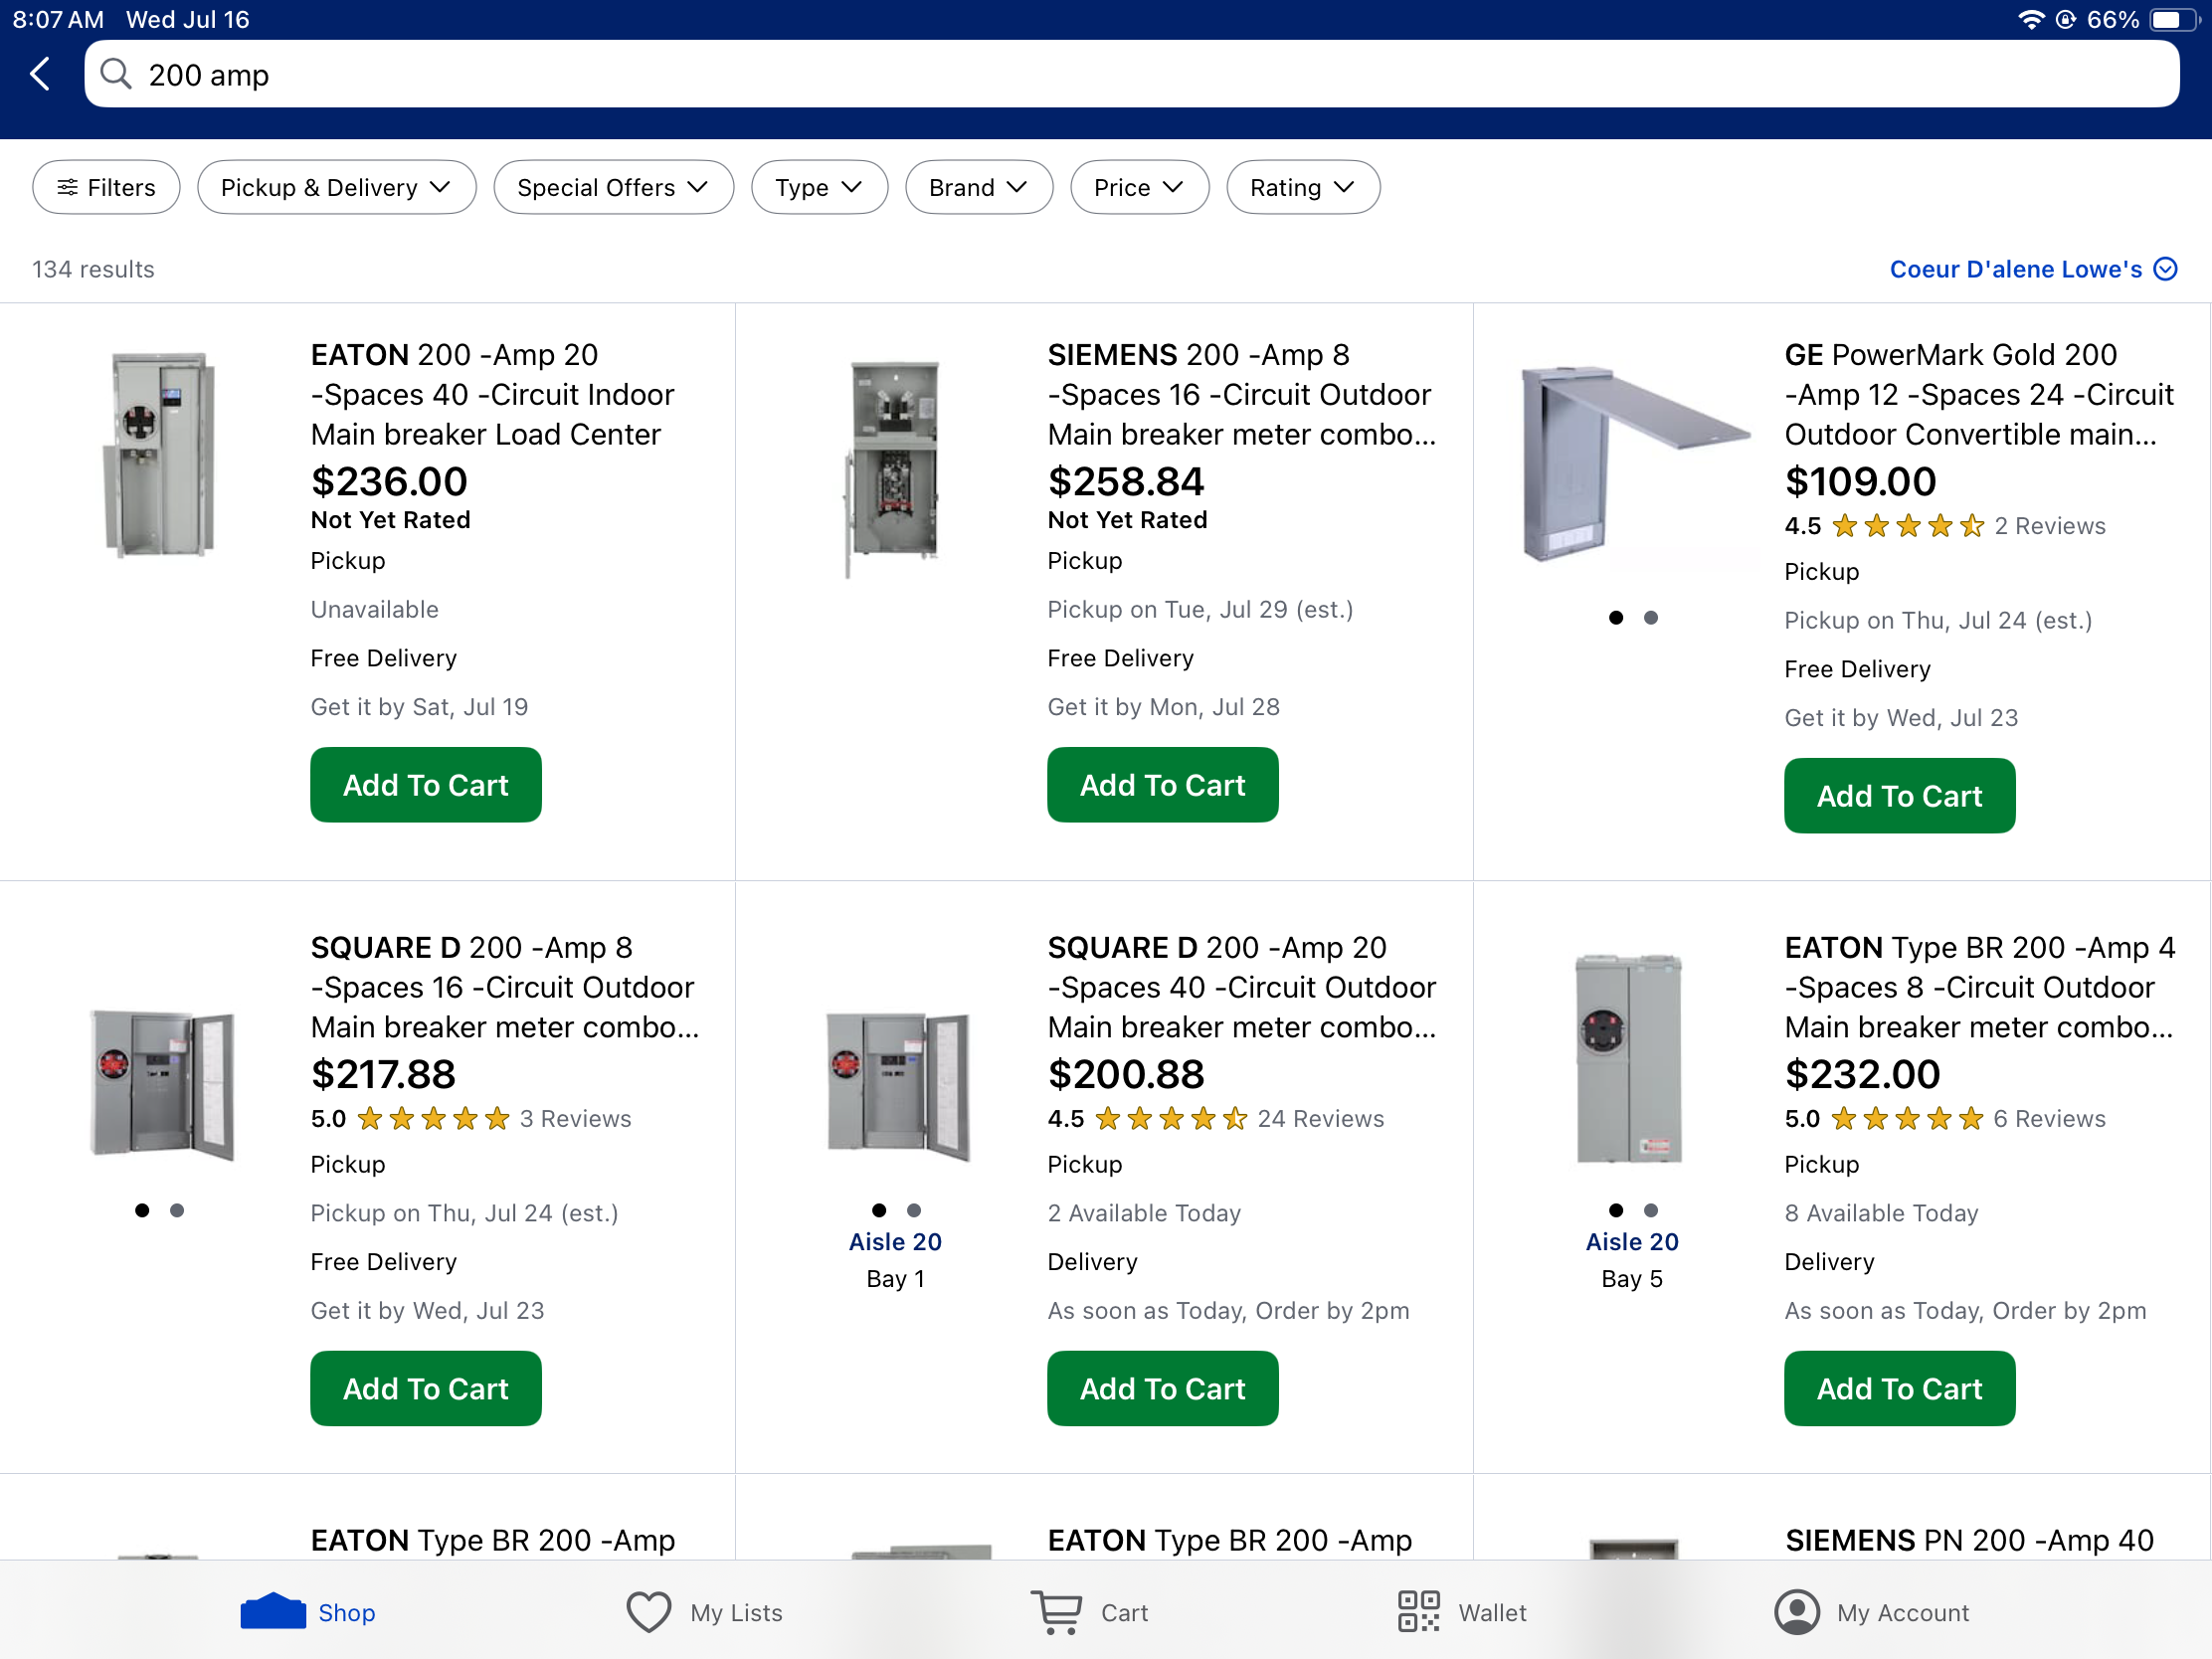The height and width of the screenshot is (1659, 2212).
Task: Select second image dot on GE PowerMark
Action: click(1651, 618)
